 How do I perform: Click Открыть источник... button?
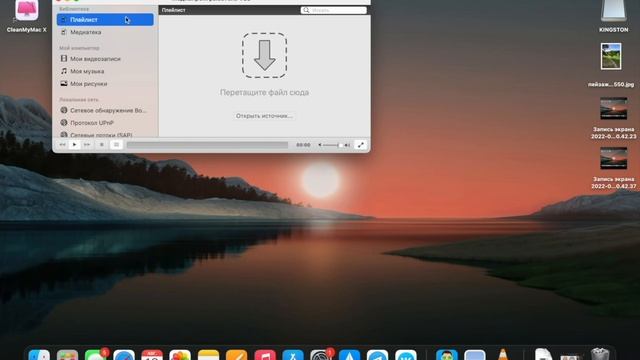(264, 116)
